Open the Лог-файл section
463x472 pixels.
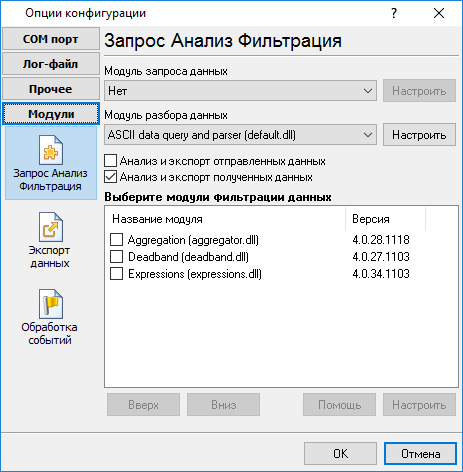pos(51,64)
